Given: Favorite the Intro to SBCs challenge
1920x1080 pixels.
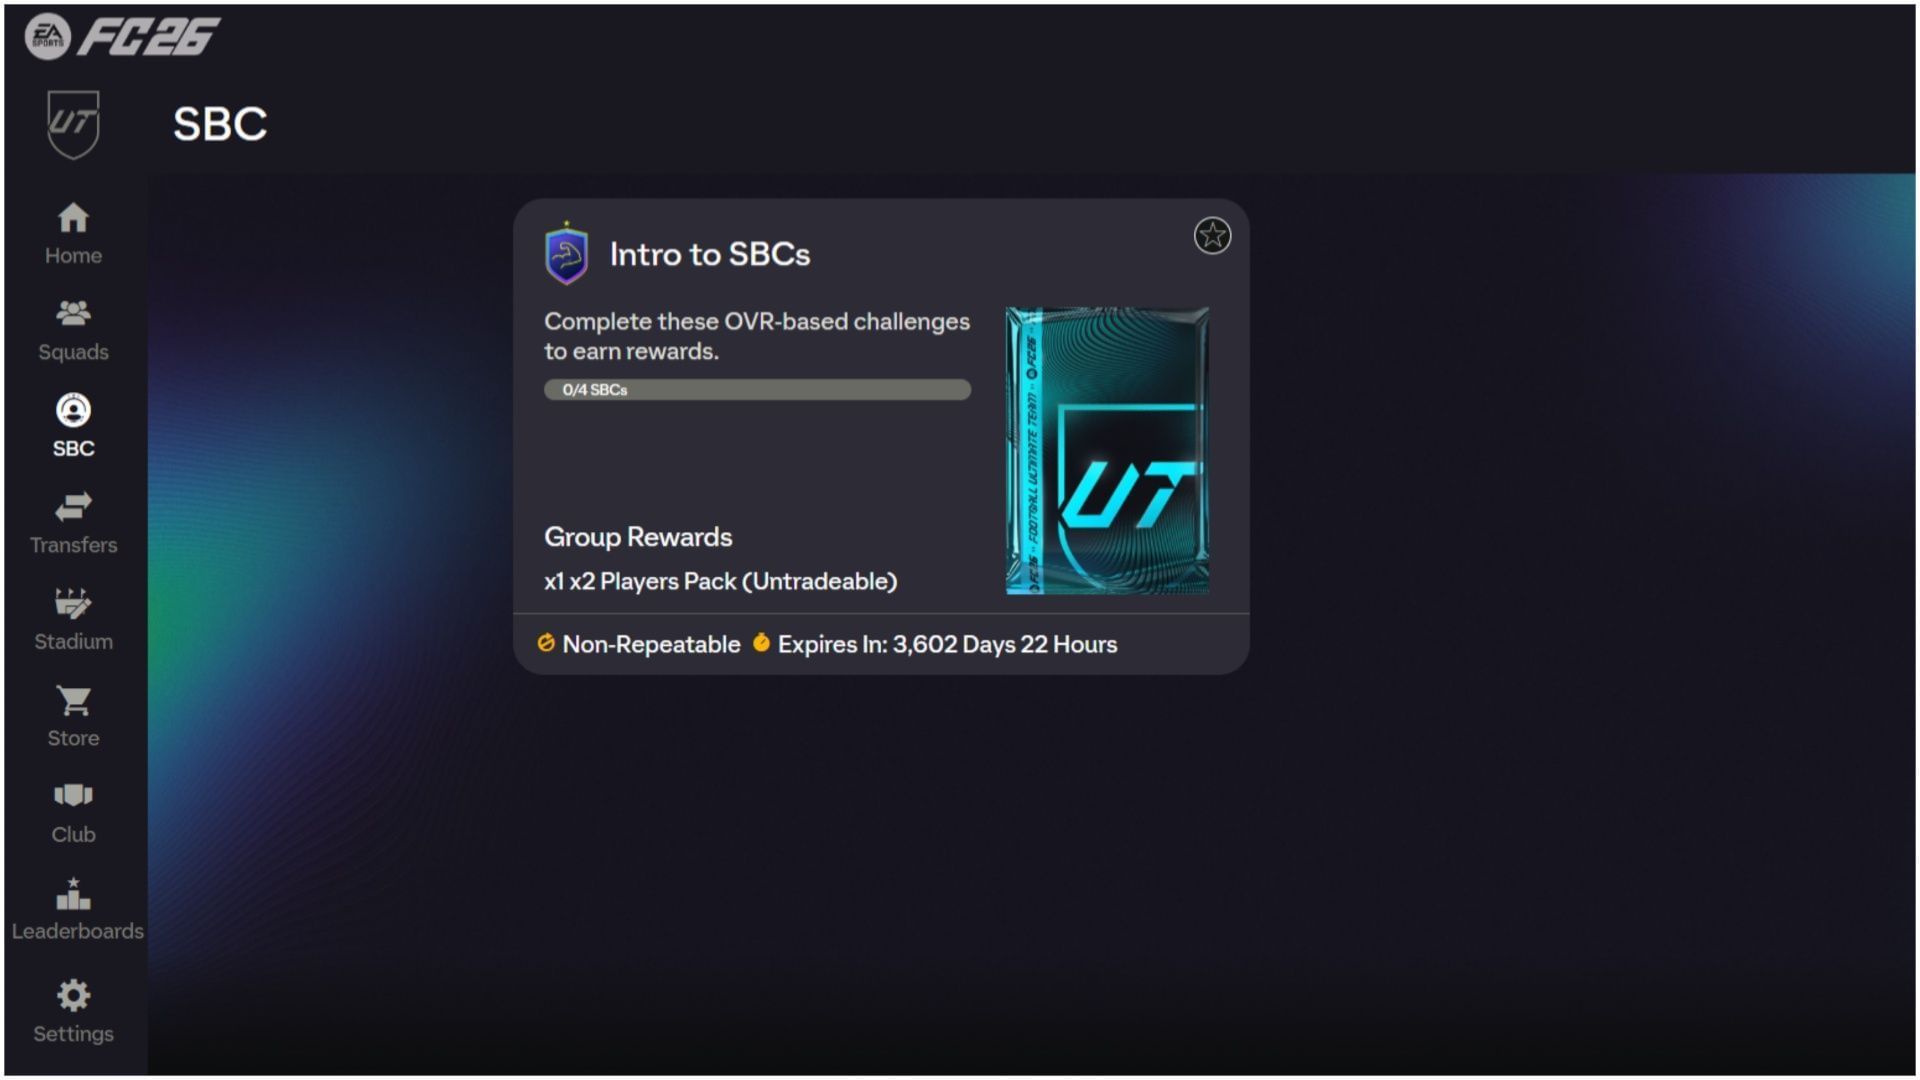Looking at the screenshot, I should pos(1212,236).
